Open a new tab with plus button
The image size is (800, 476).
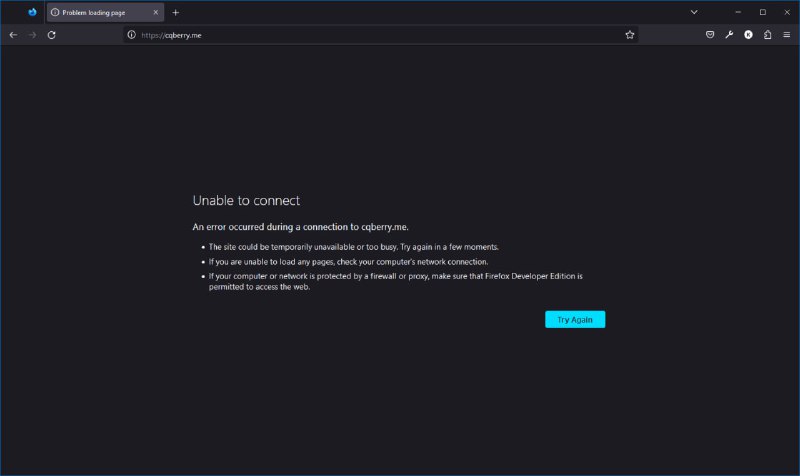pyautogui.click(x=176, y=12)
